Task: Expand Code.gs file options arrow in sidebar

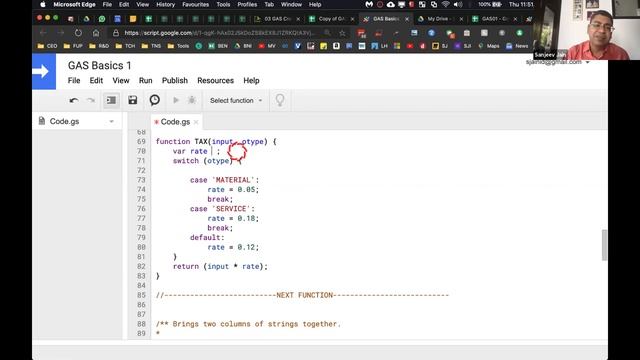Action: [x=111, y=122]
